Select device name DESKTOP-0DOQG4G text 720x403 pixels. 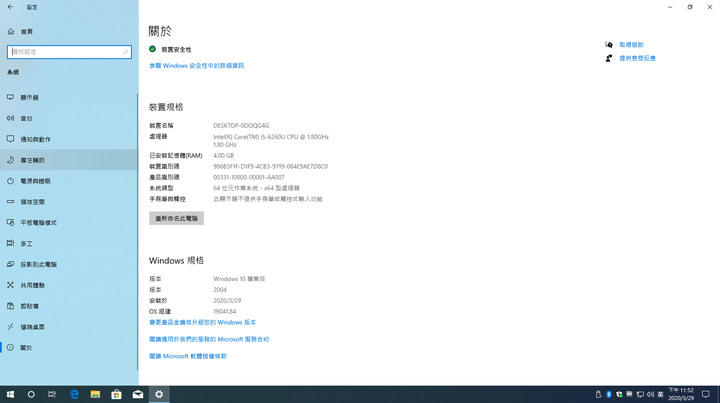coord(241,125)
